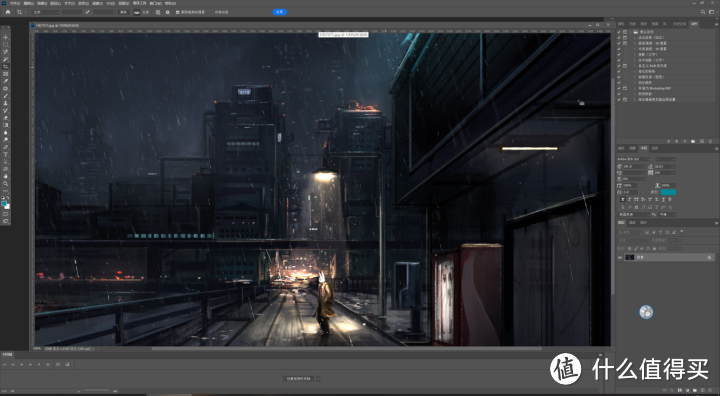The image size is (720, 396).
Task: Select the Horizontal Type tool
Action: tap(6, 155)
